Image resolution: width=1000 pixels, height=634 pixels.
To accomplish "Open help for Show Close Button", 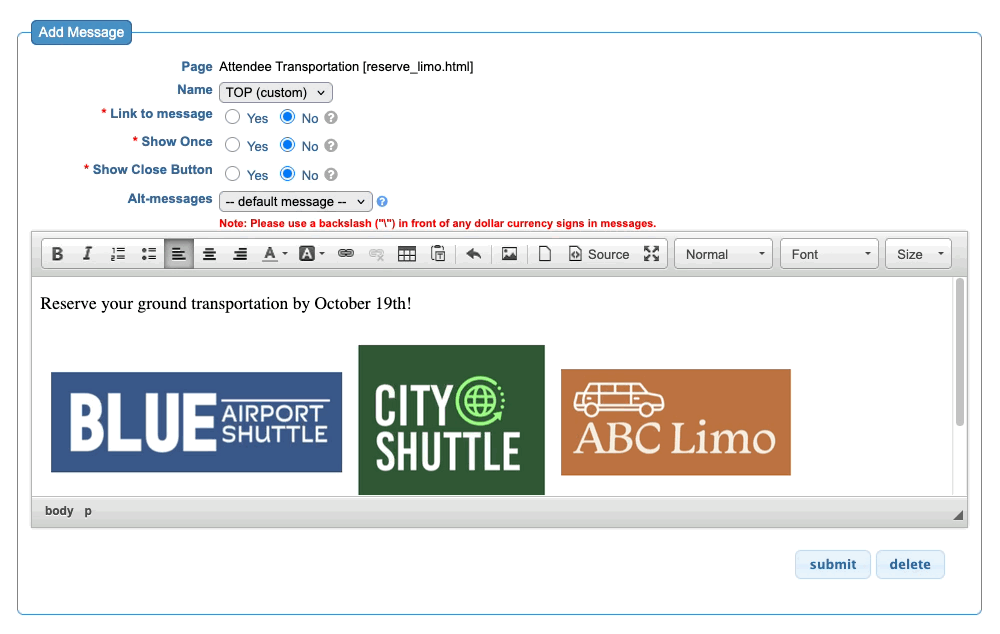I will point(331,174).
